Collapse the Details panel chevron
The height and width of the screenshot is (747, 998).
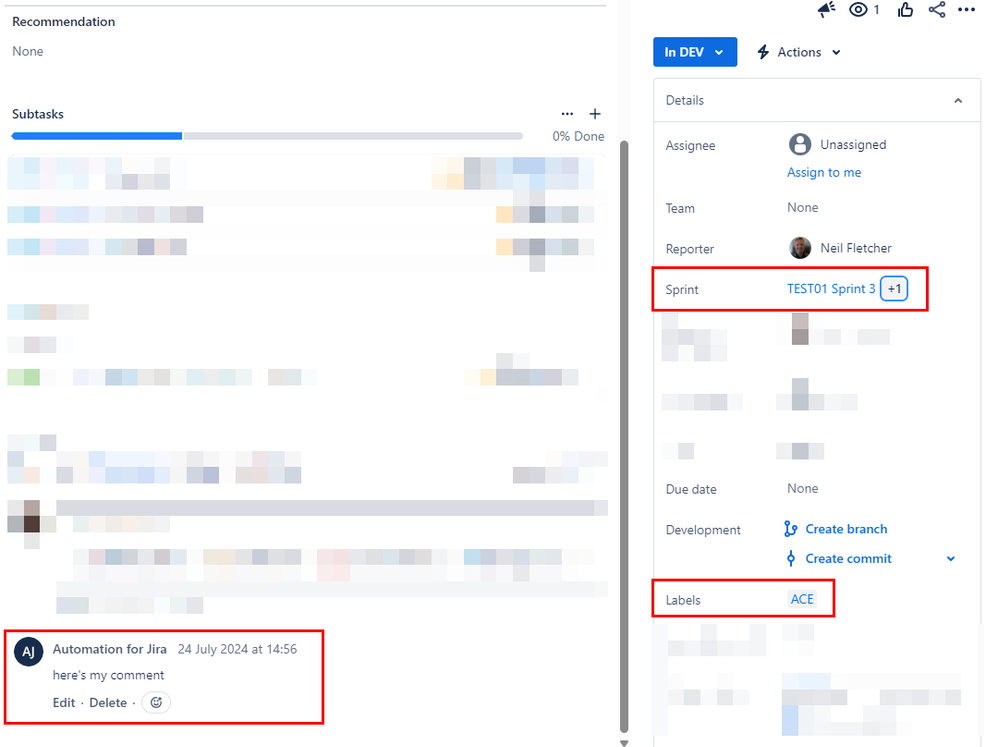958,101
